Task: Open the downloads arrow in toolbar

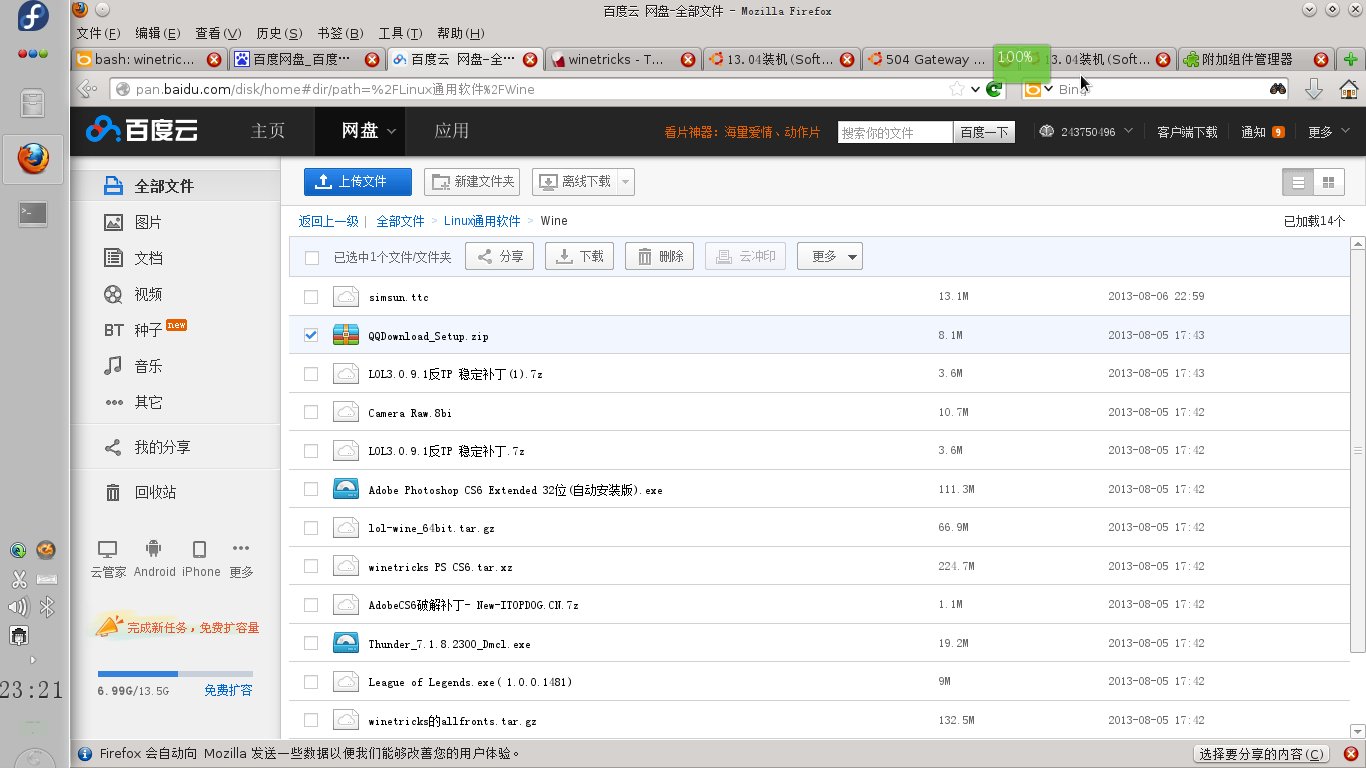Action: pyautogui.click(x=1314, y=89)
